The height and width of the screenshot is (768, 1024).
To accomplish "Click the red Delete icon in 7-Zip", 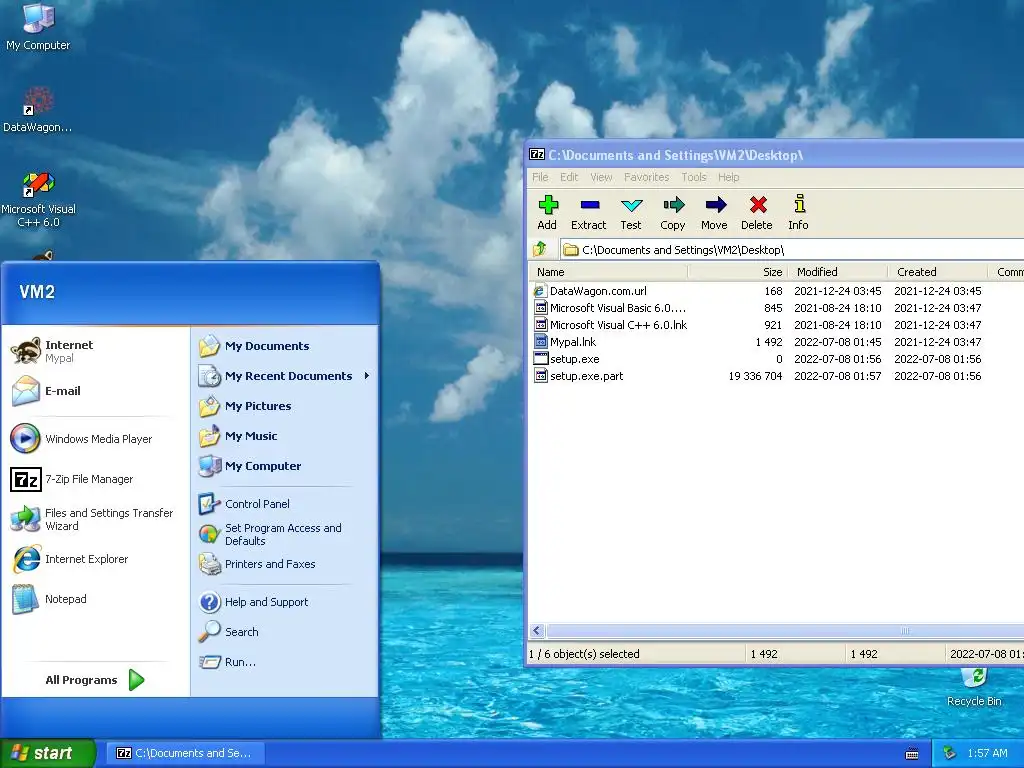I will [x=757, y=213].
